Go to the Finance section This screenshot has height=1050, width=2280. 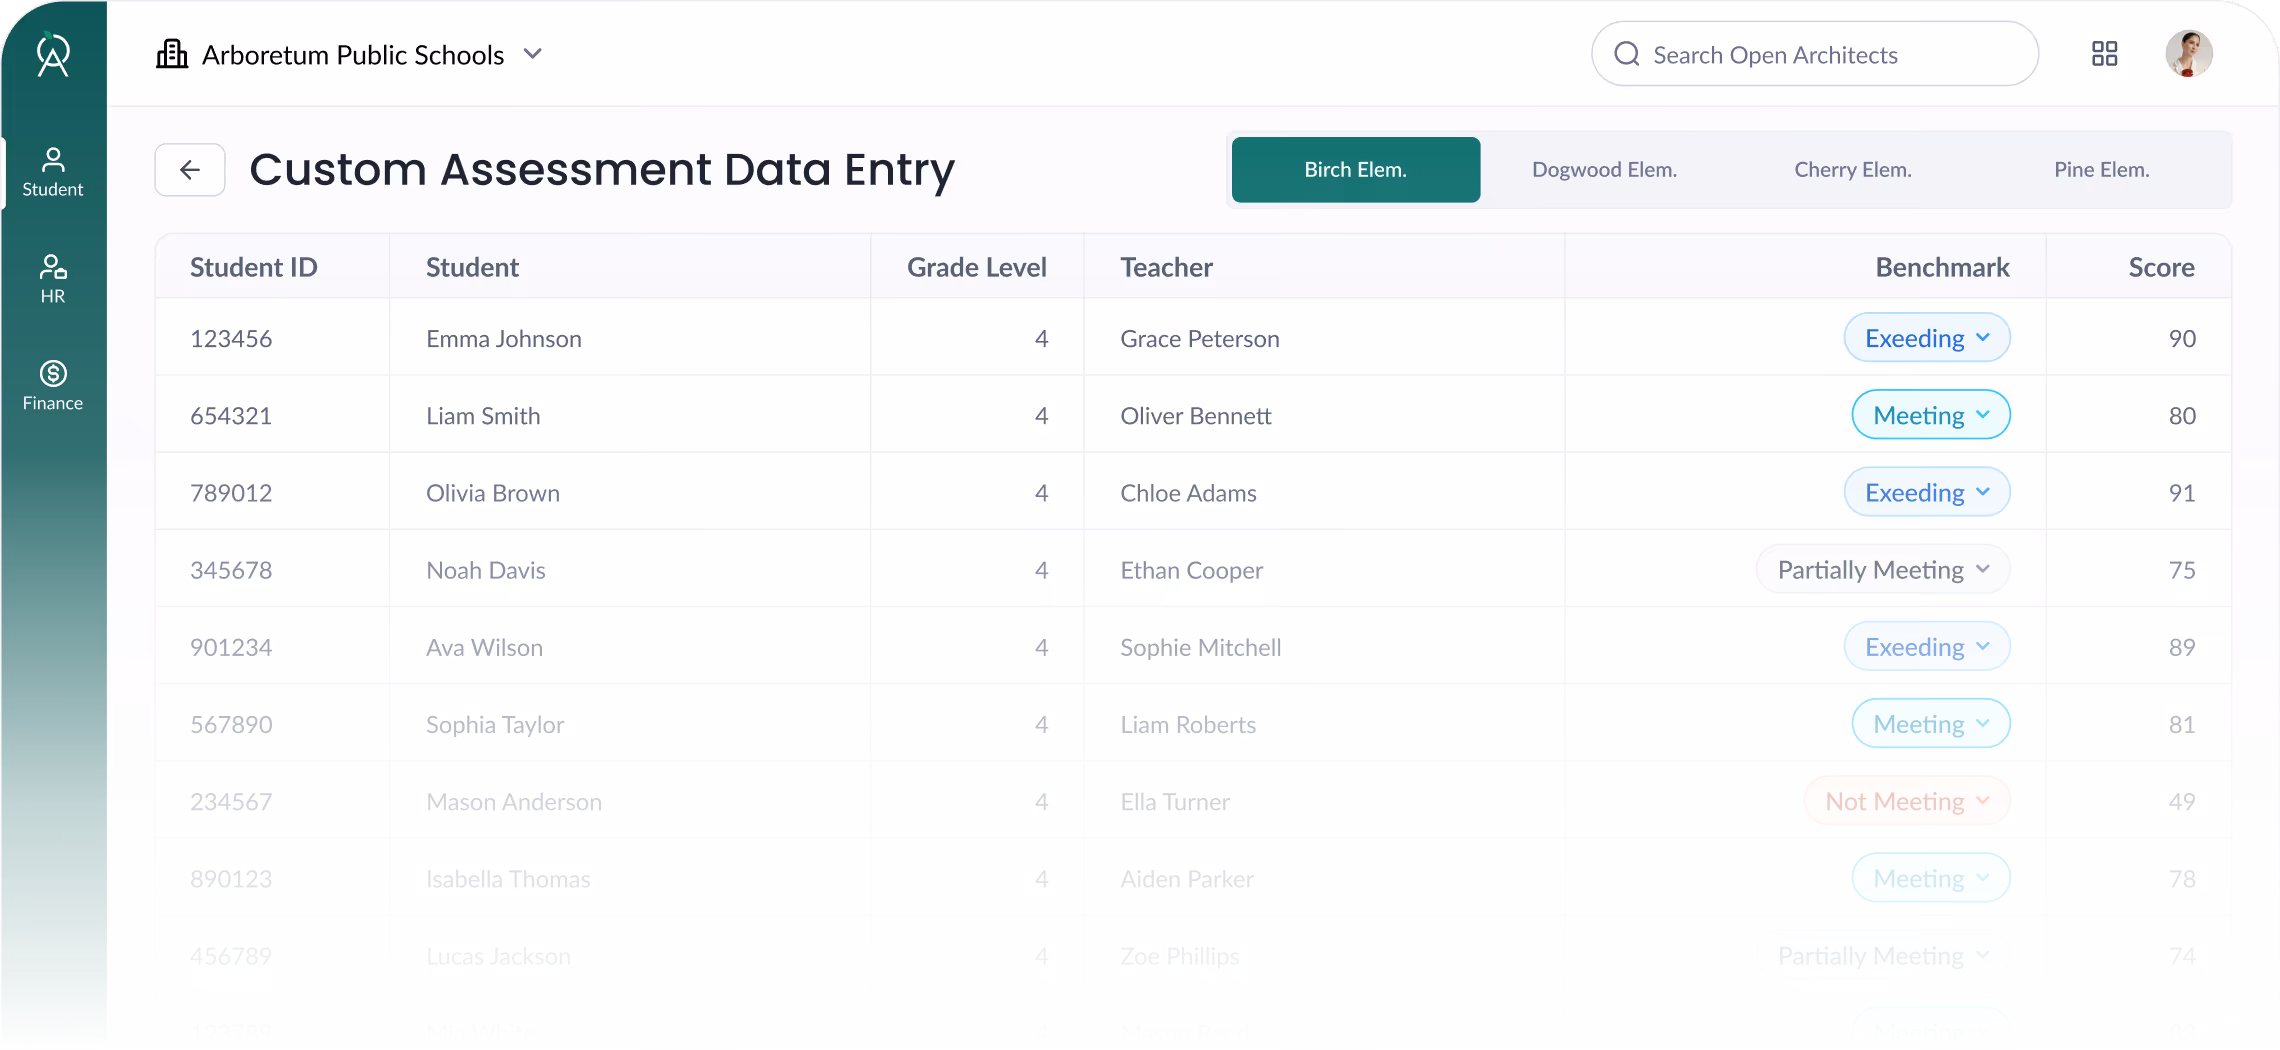53,385
